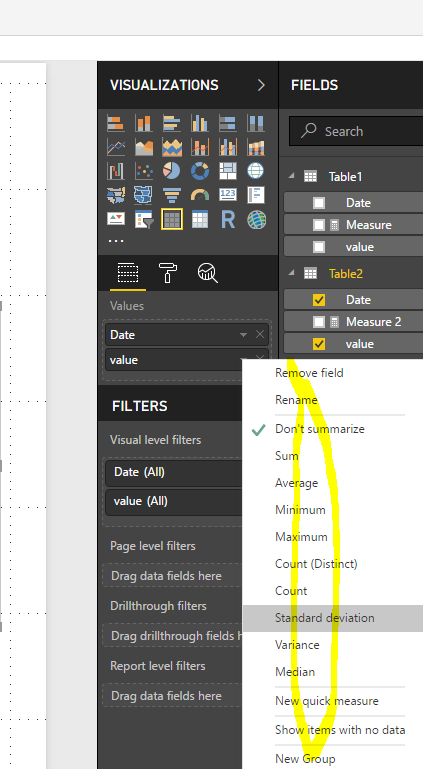Select the Shape map visual
The width and height of the screenshot is (423, 769).
click(x=144, y=195)
